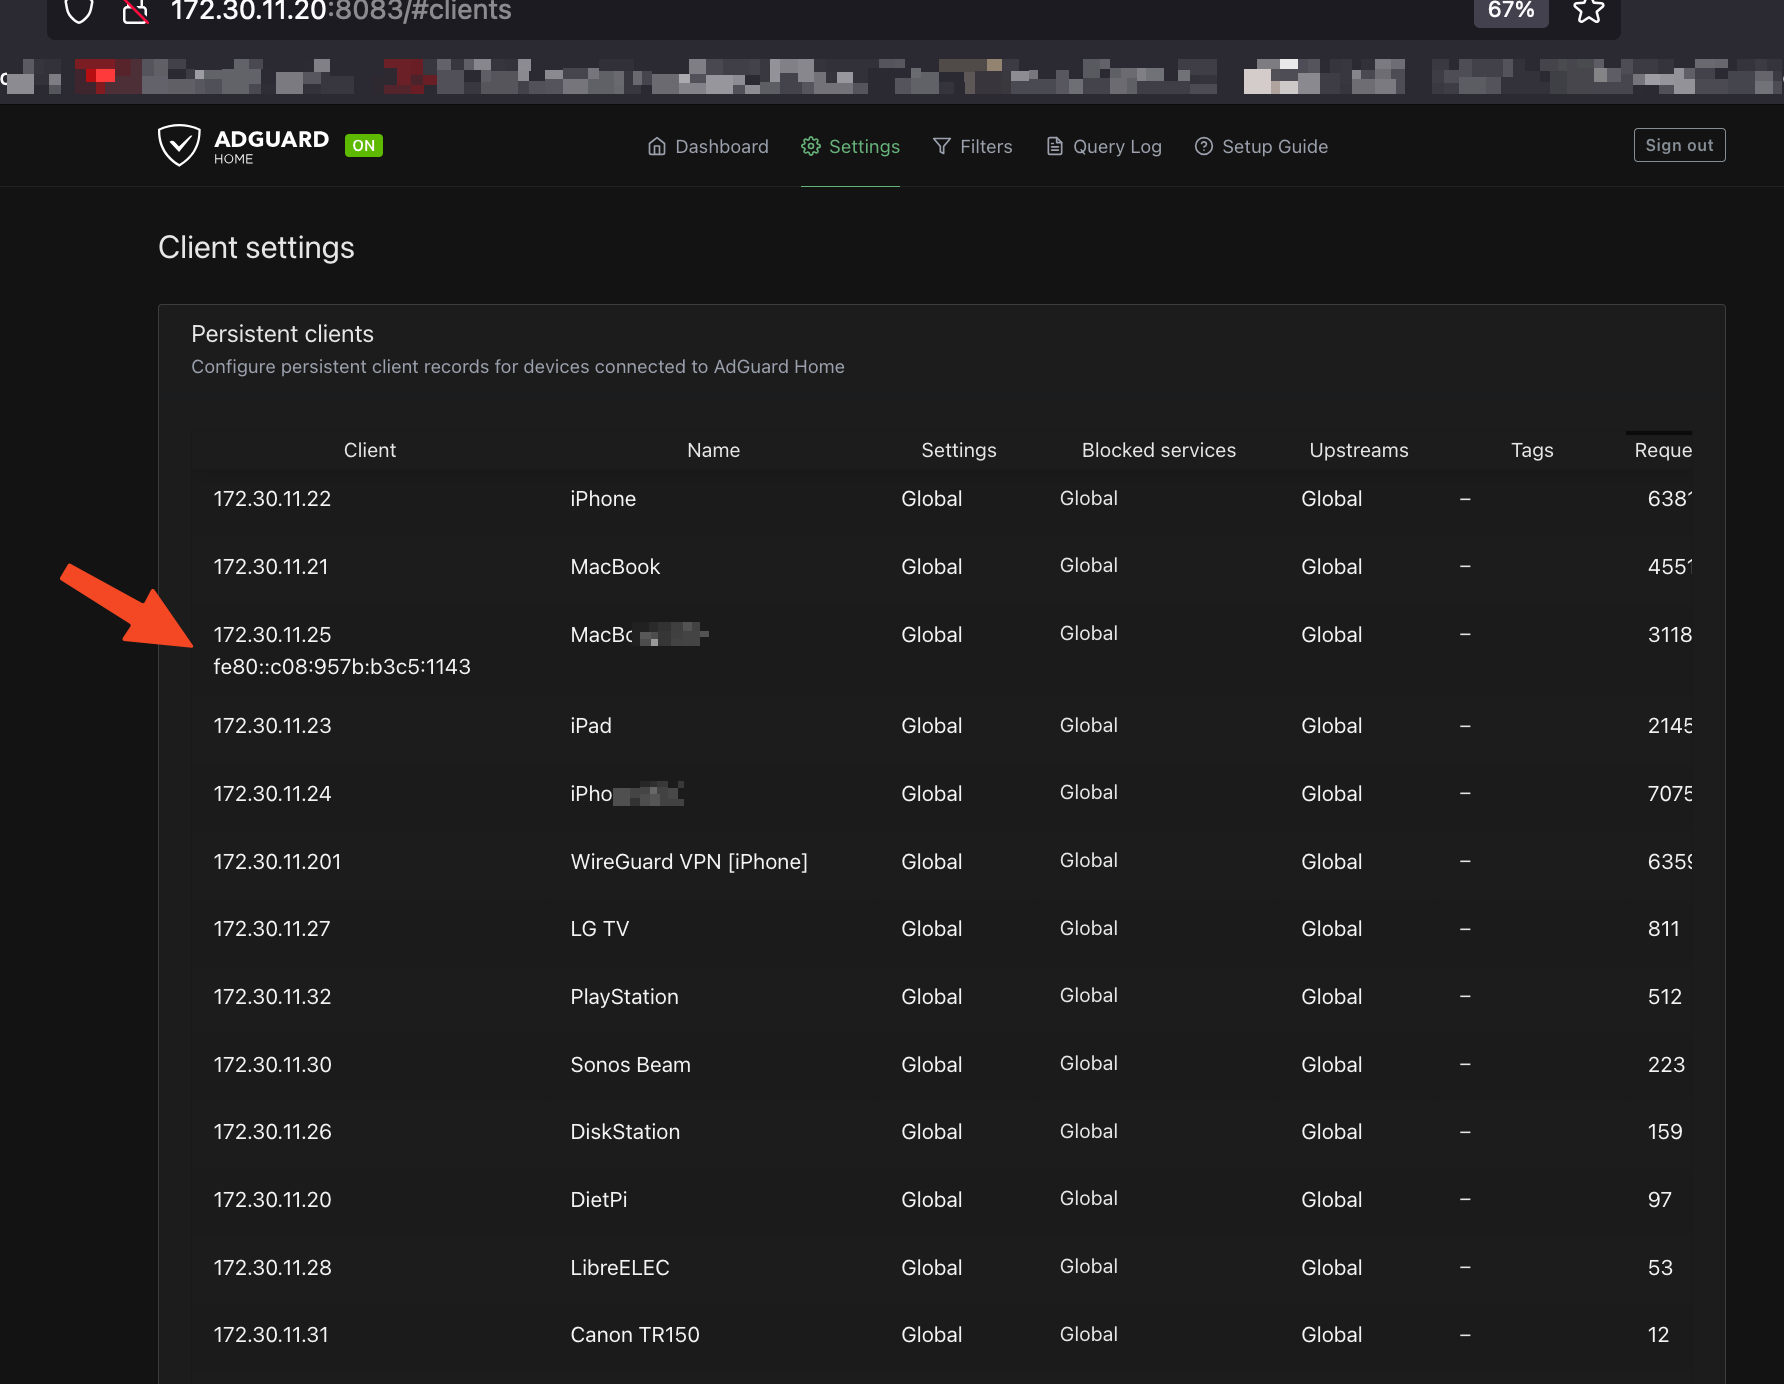Click Blocked services Global for PlayStation
This screenshot has height=1384, width=1784.
(x=1088, y=996)
